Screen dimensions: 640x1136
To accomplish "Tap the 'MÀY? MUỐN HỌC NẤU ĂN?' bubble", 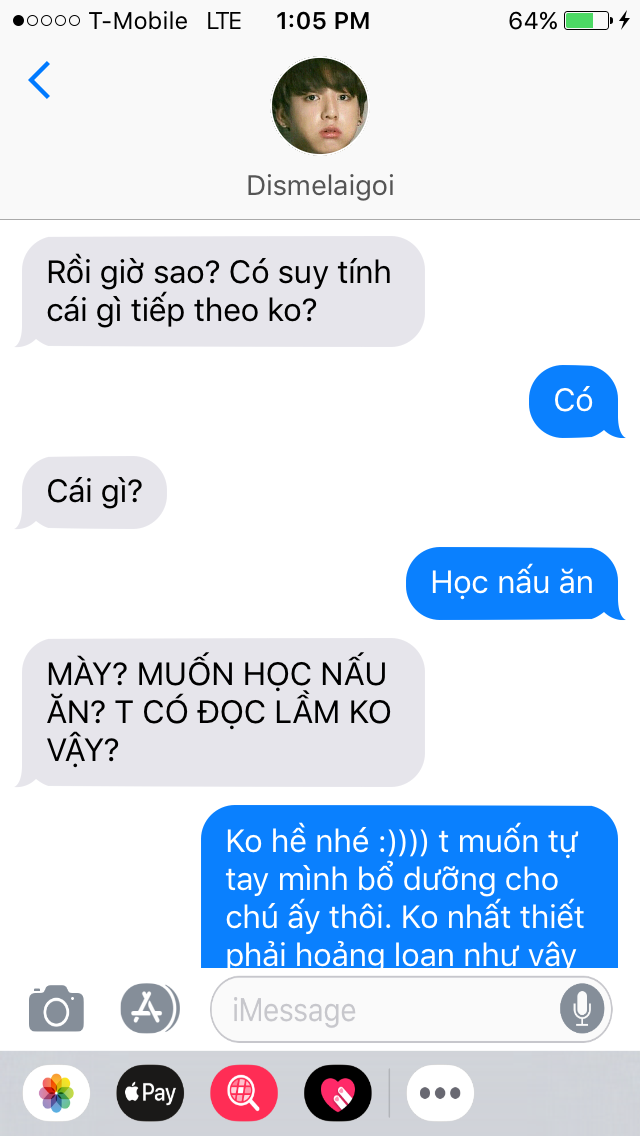I will coord(220,712).
